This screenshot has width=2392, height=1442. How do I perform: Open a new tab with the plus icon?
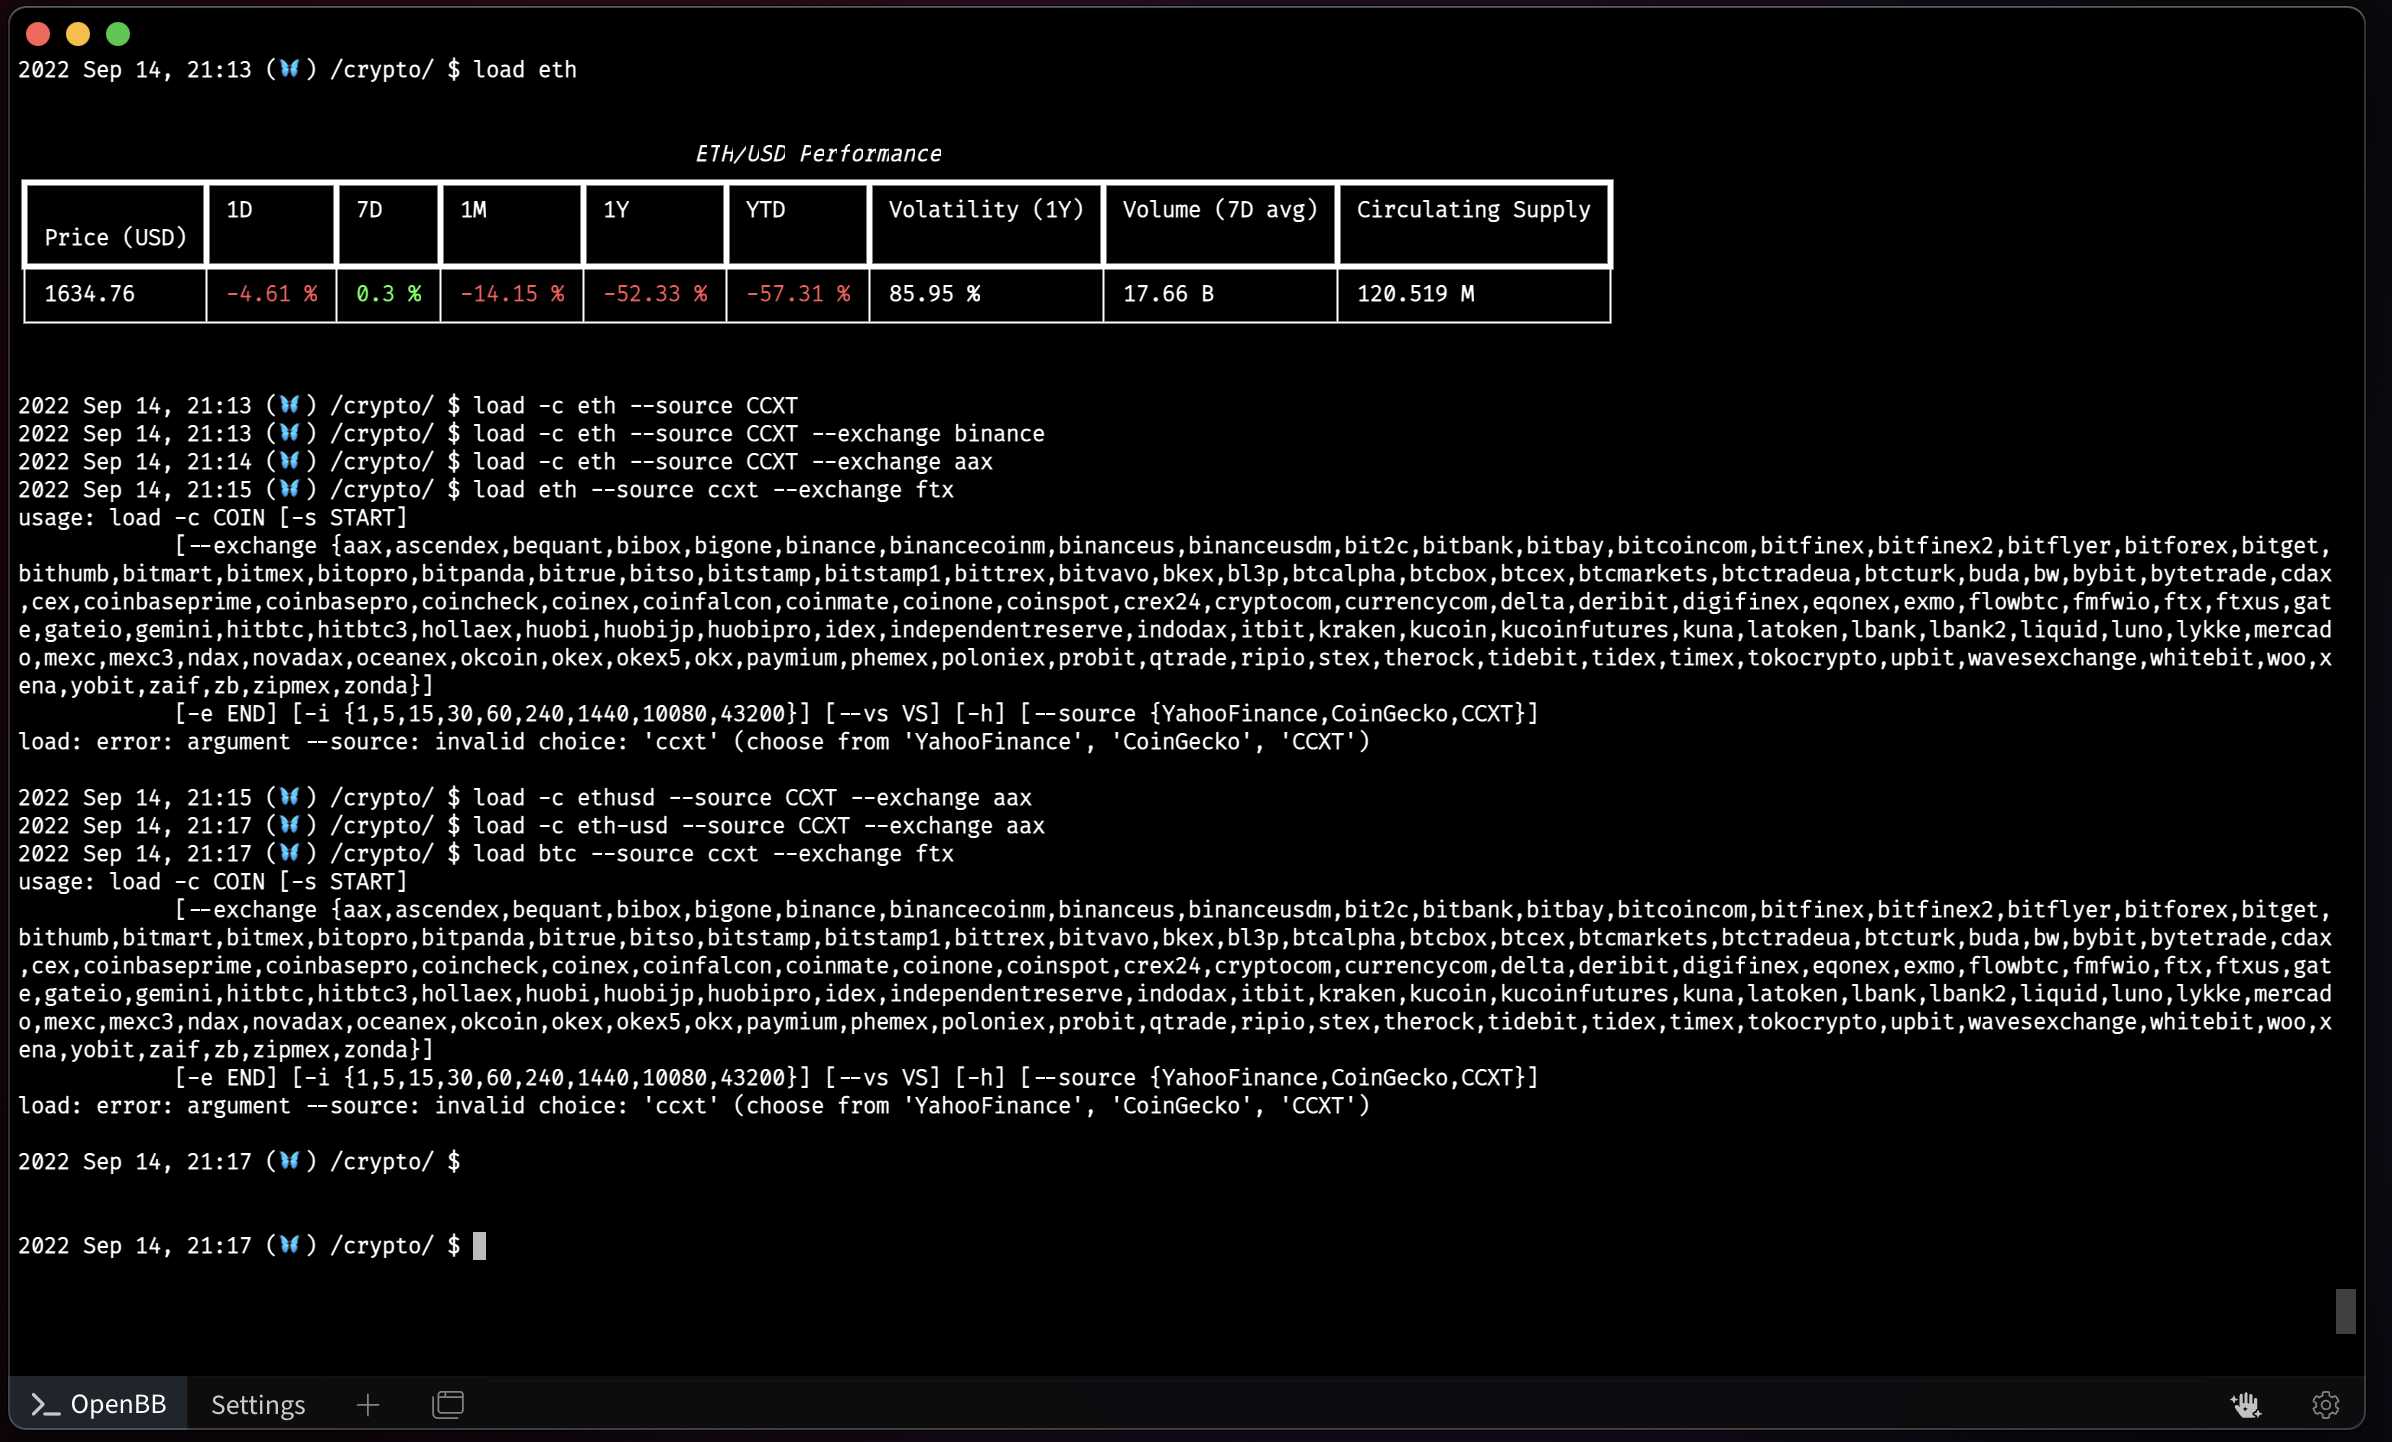pos(367,1404)
